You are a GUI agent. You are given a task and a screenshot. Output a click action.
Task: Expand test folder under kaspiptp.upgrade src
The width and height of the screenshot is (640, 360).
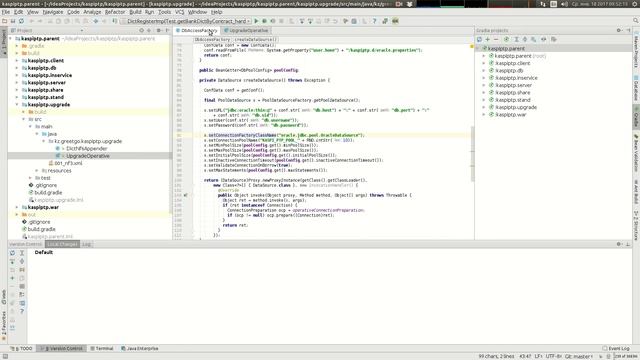click(x=30, y=178)
